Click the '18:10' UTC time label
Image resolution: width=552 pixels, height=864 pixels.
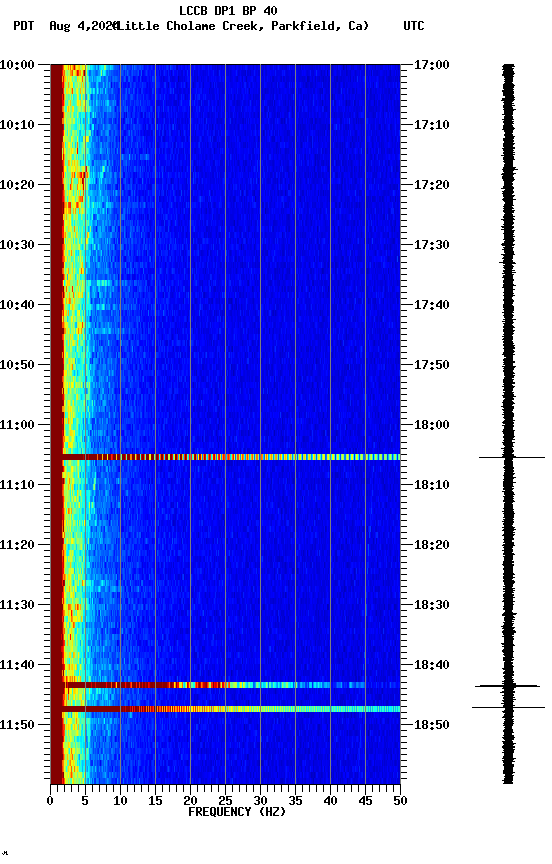(x=432, y=485)
